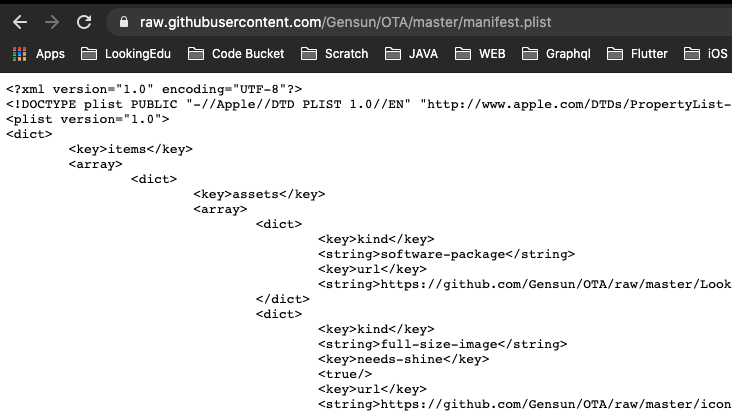
Task: Click the forward navigation arrow
Action: [x=51, y=21]
